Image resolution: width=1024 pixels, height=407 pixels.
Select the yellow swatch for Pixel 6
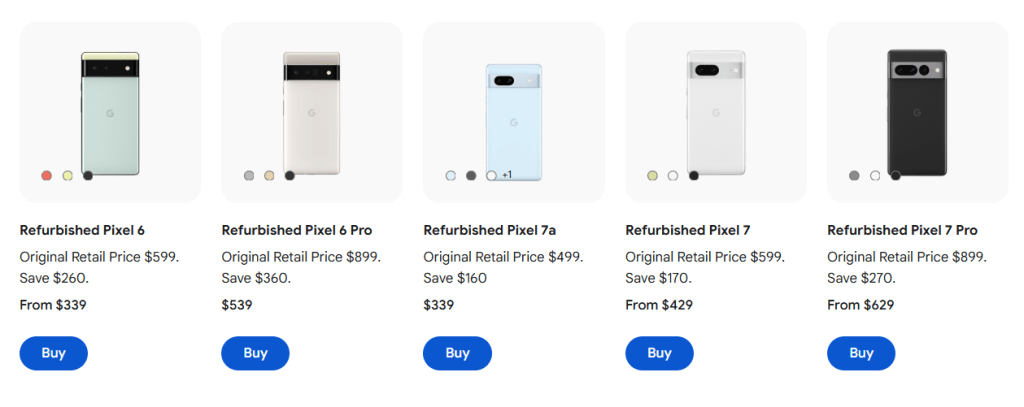tap(67, 176)
